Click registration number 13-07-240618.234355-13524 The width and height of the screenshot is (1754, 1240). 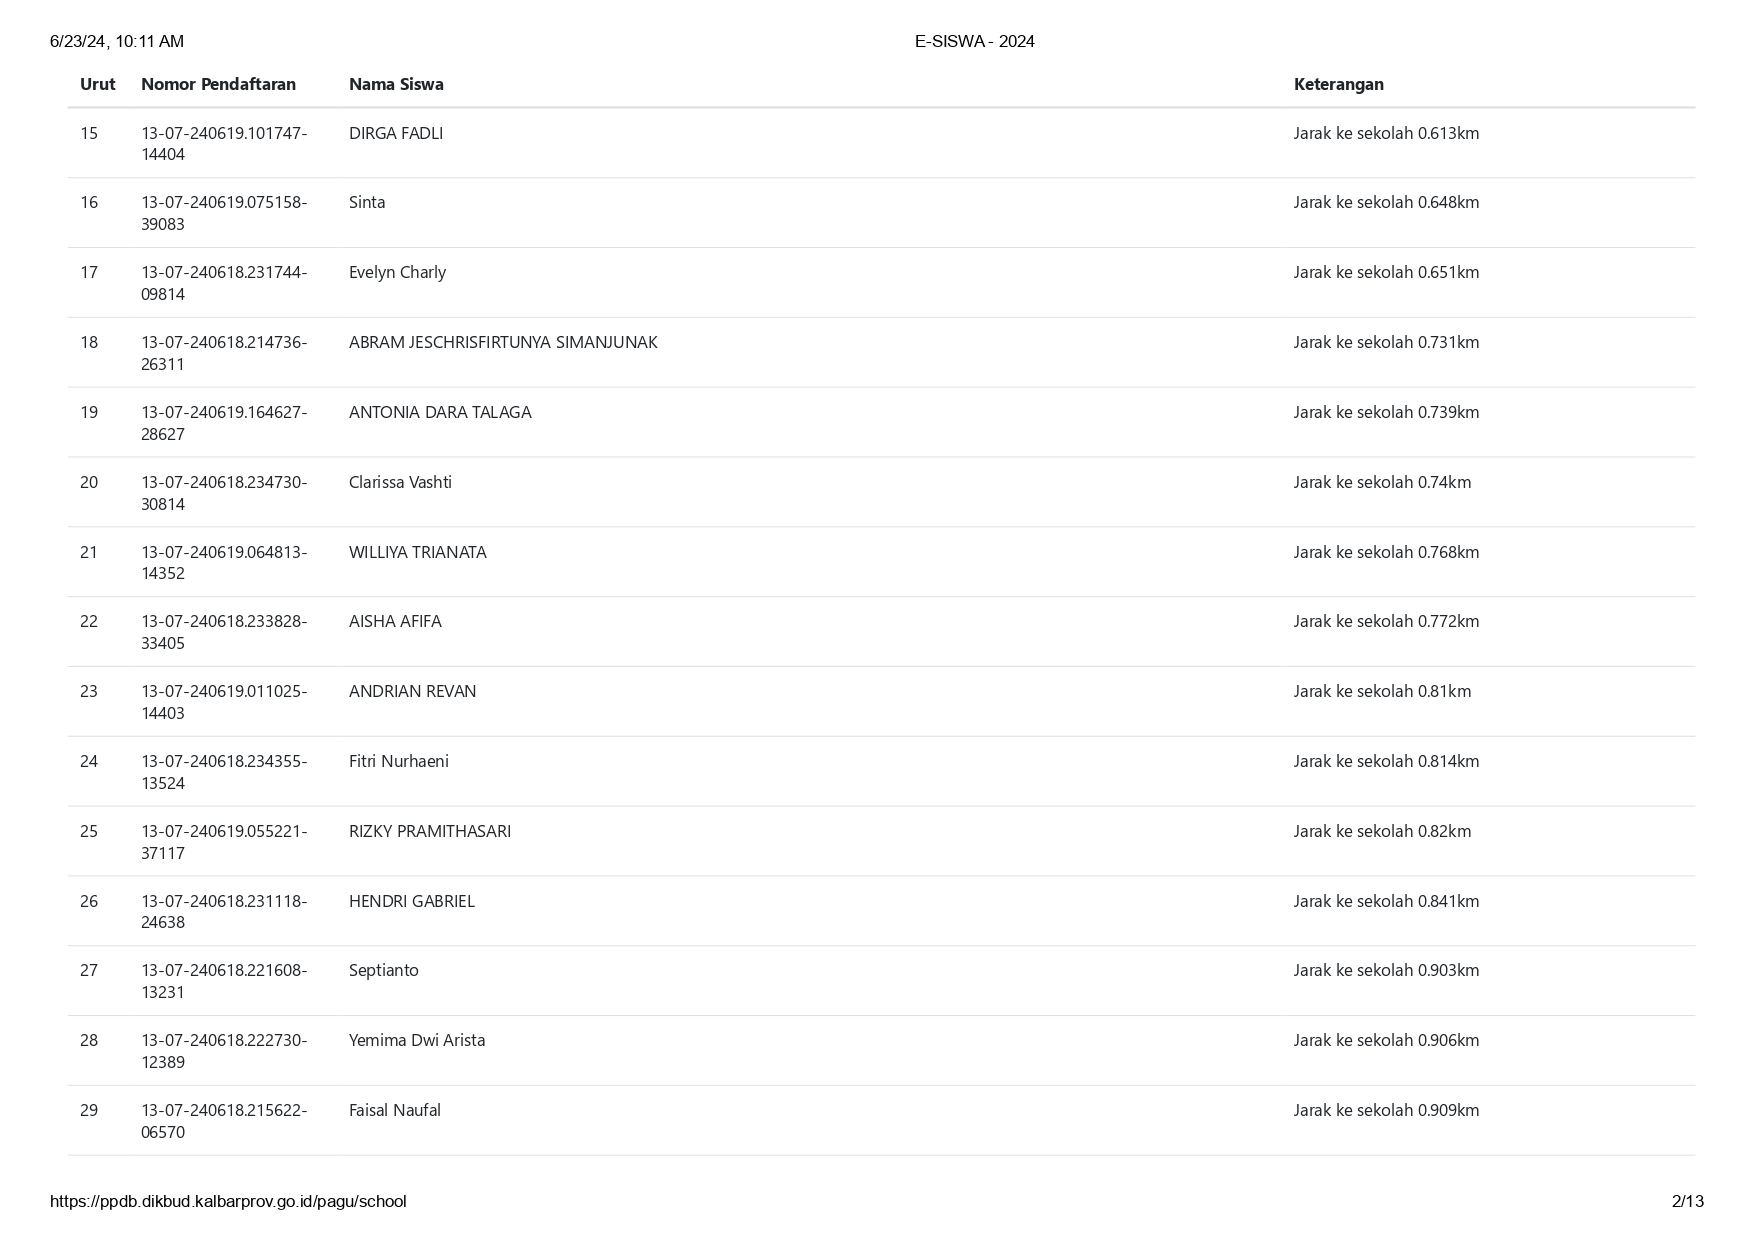pyautogui.click(x=224, y=772)
